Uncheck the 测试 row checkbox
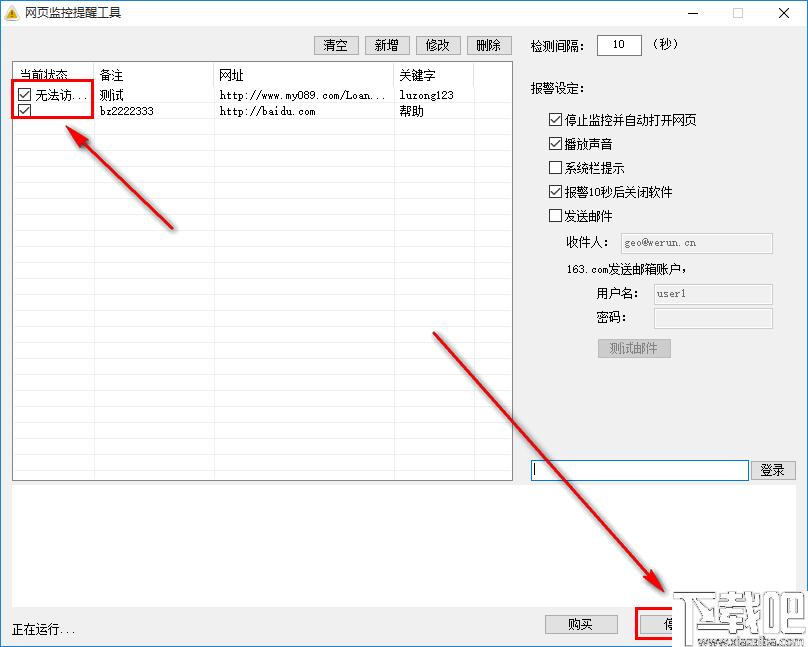808x647 pixels. 24,94
